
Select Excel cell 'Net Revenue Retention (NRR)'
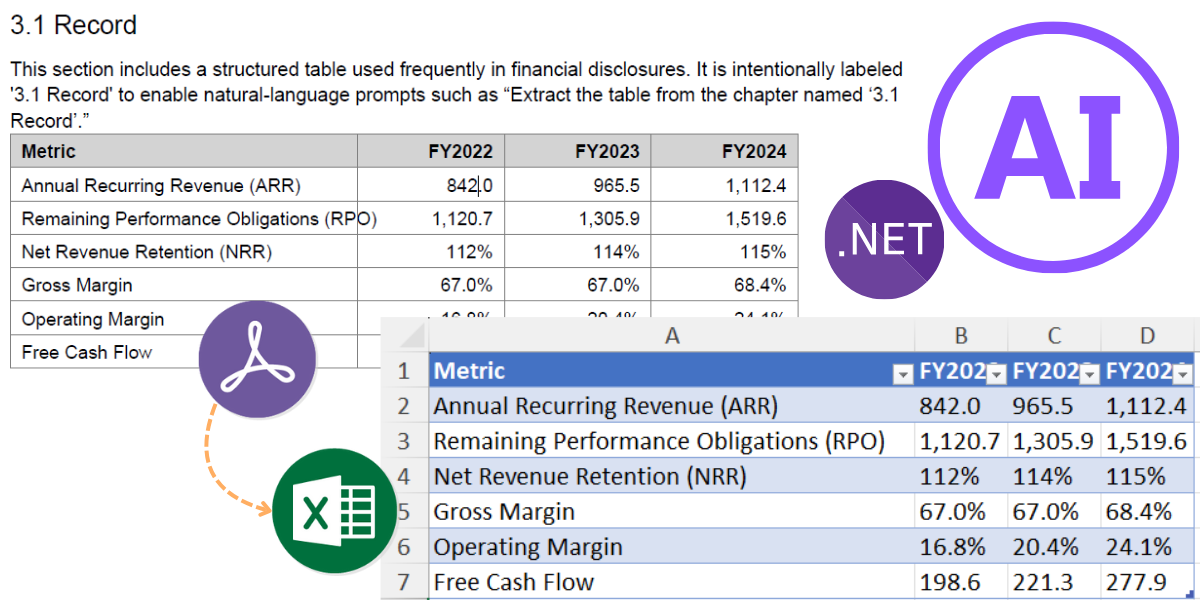(x=671, y=476)
